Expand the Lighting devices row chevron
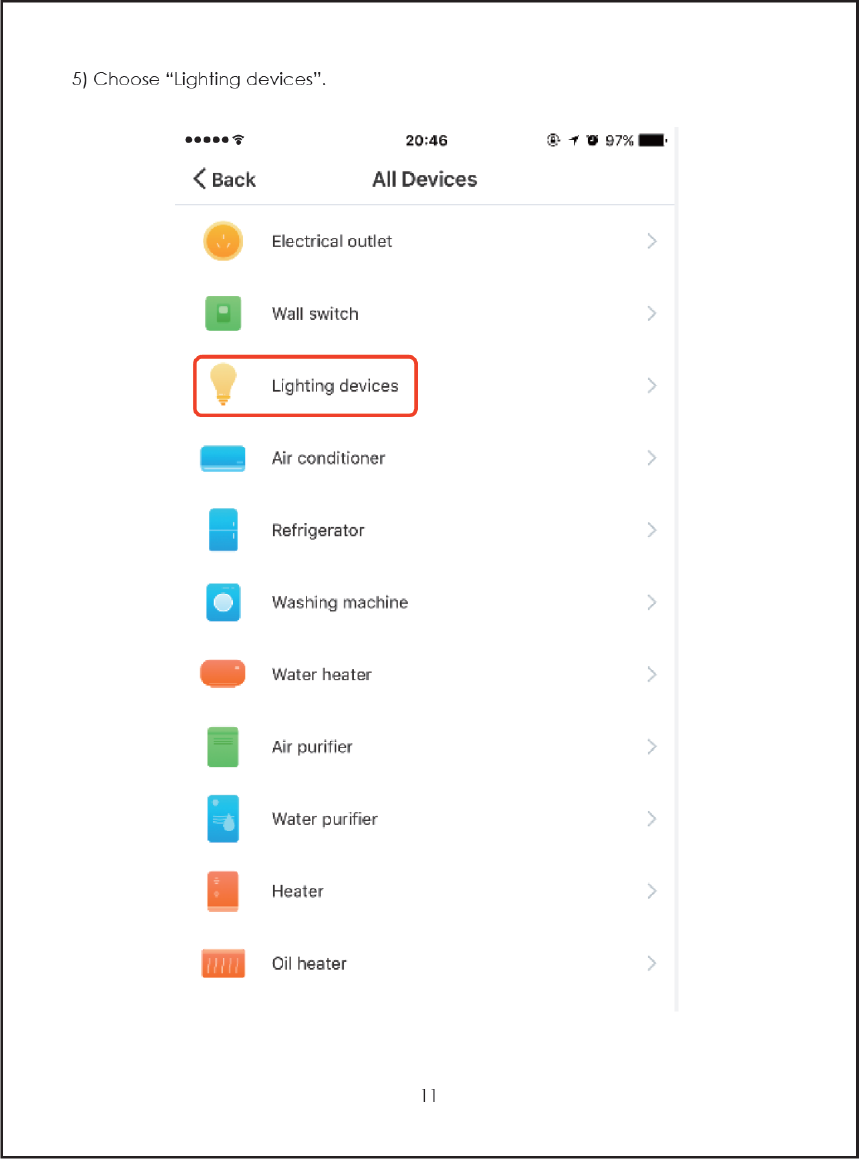859x1159 pixels. (651, 385)
